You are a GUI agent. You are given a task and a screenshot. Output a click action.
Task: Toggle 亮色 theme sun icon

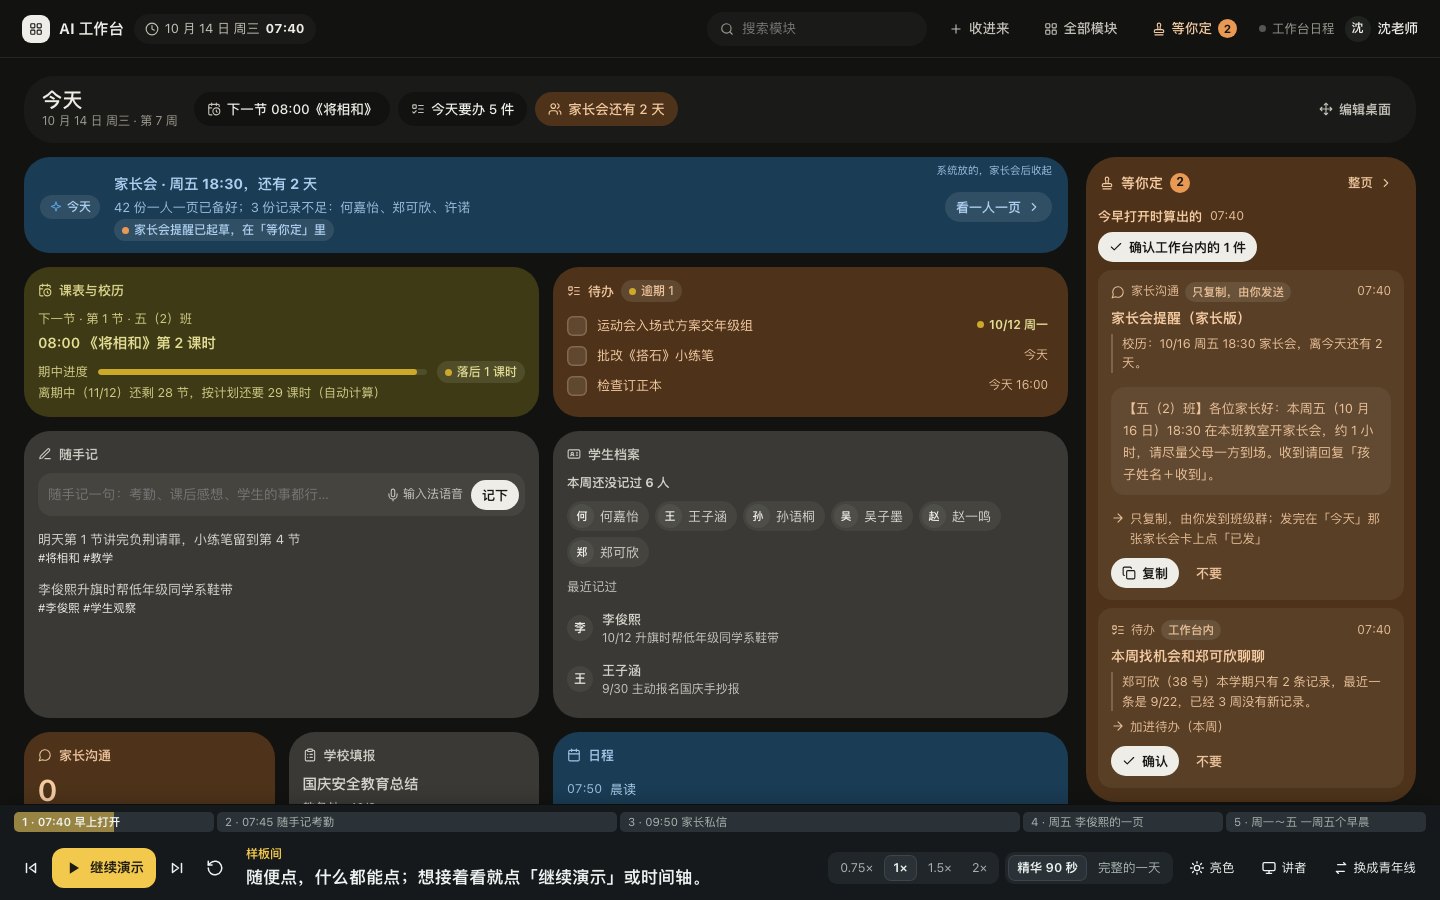[1212, 868]
